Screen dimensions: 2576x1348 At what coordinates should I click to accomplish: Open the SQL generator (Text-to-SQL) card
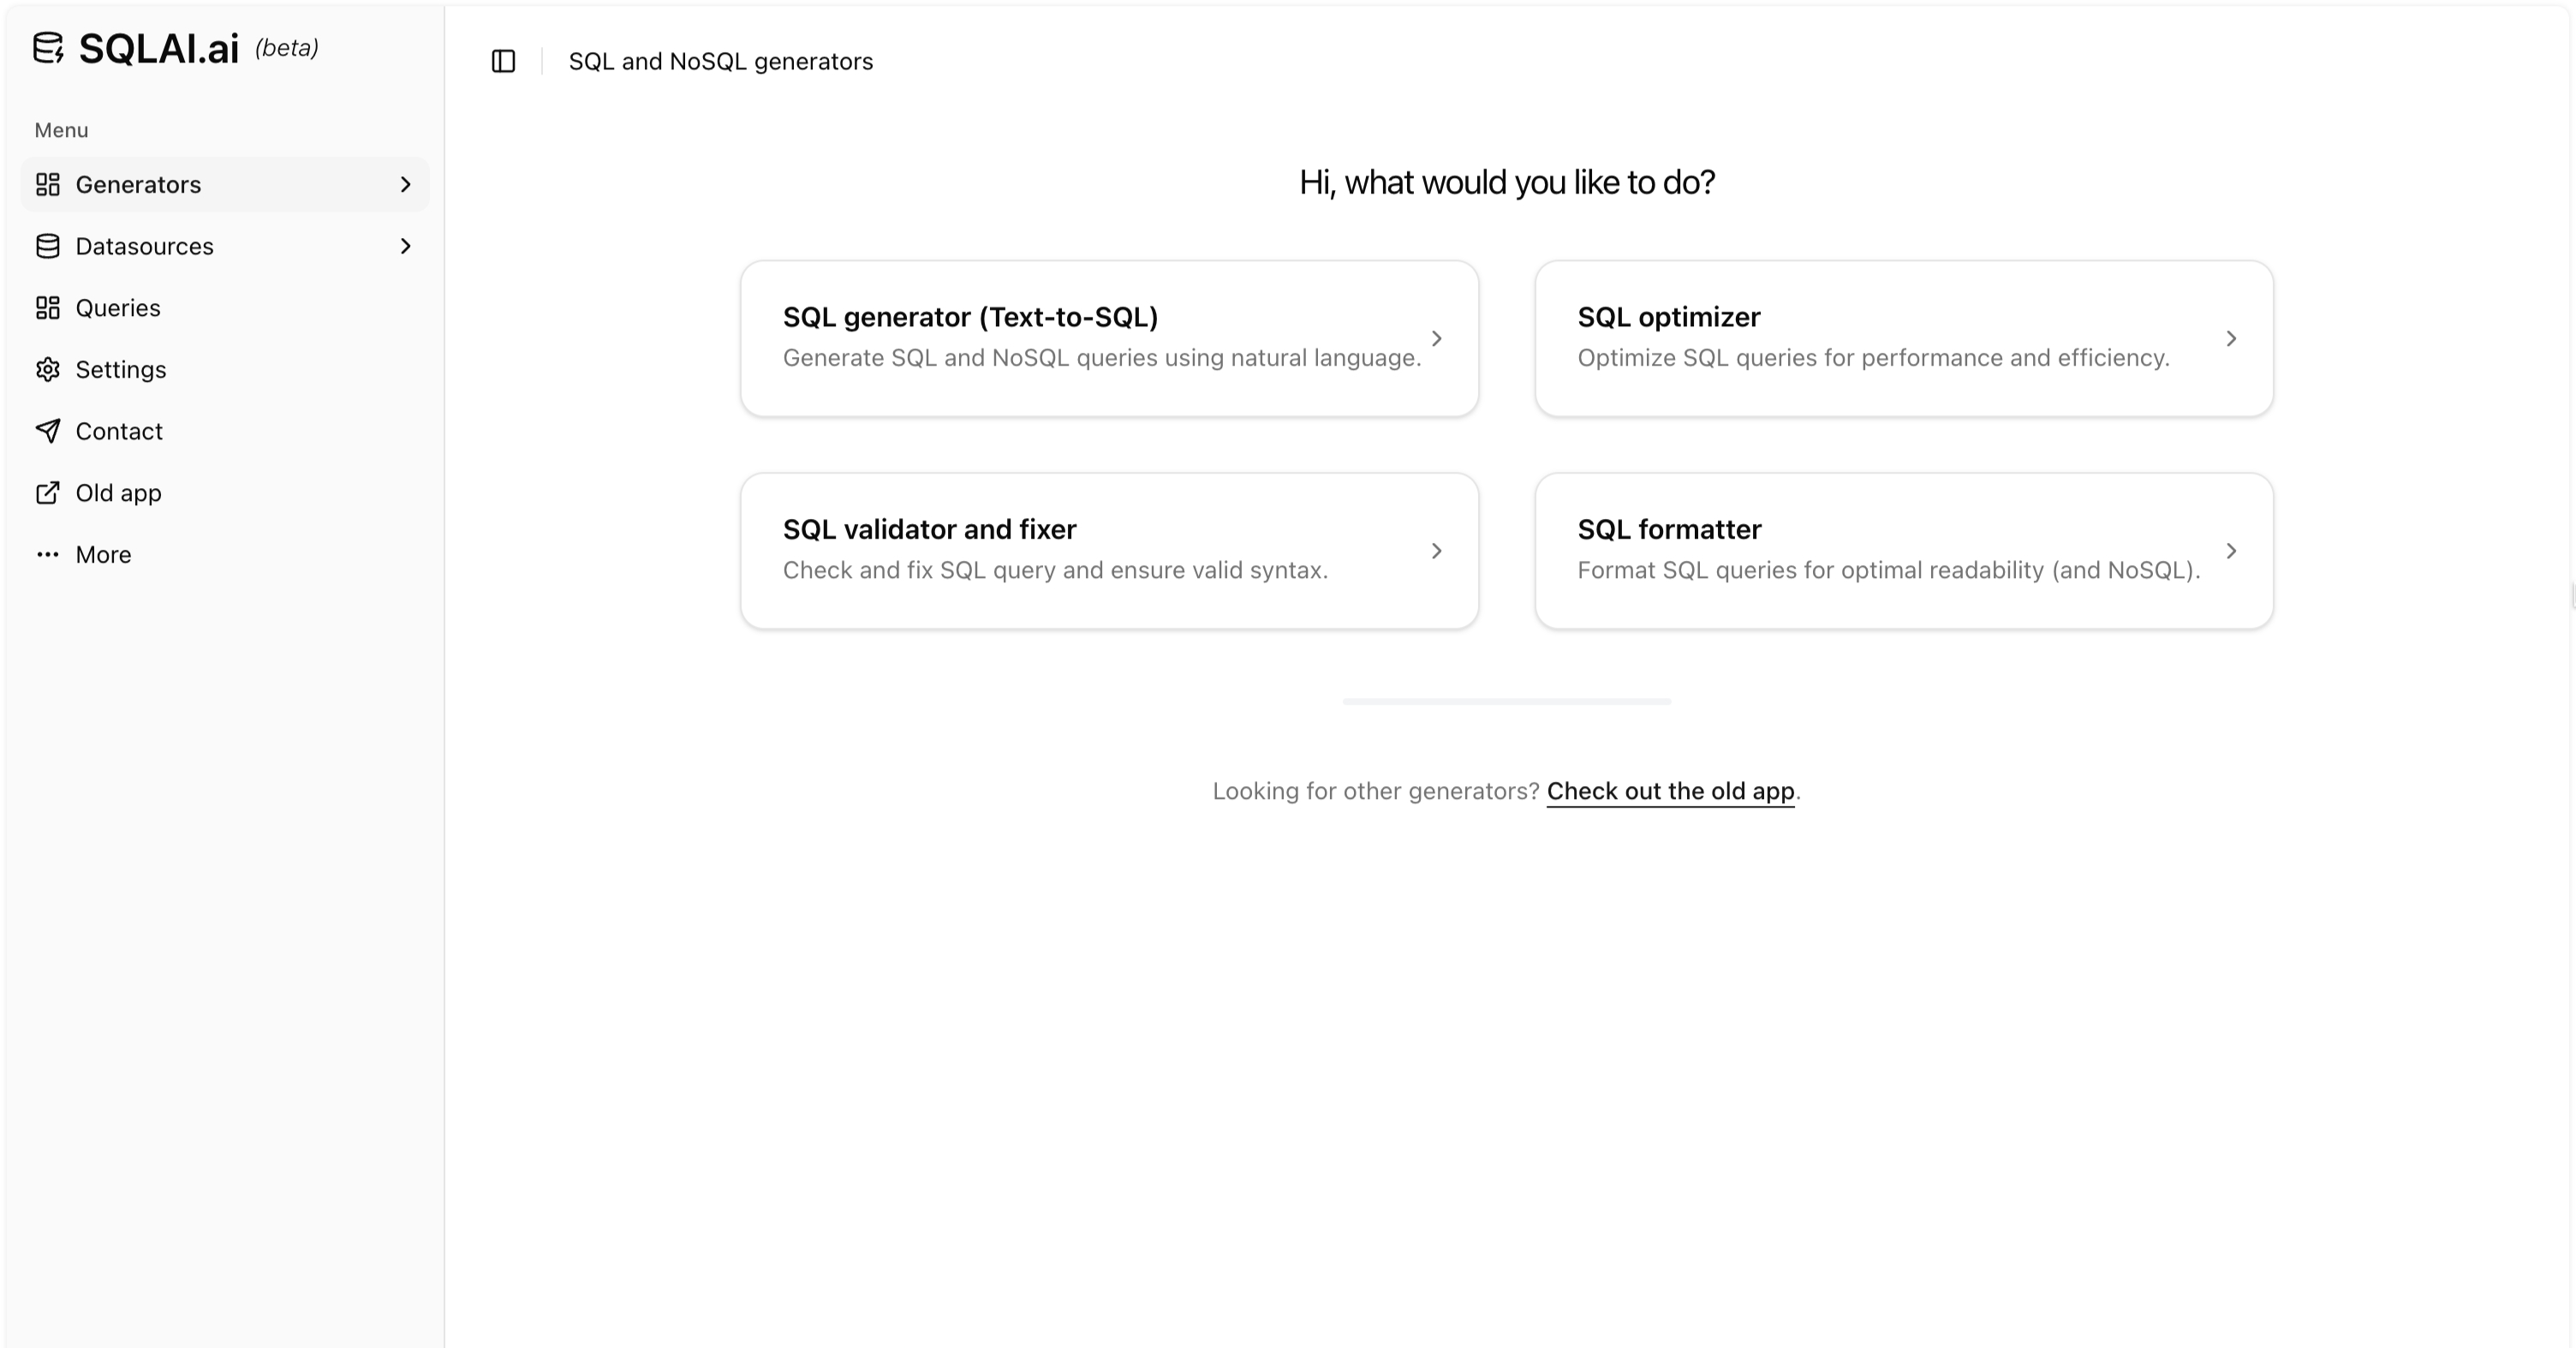coord(1108,338)
